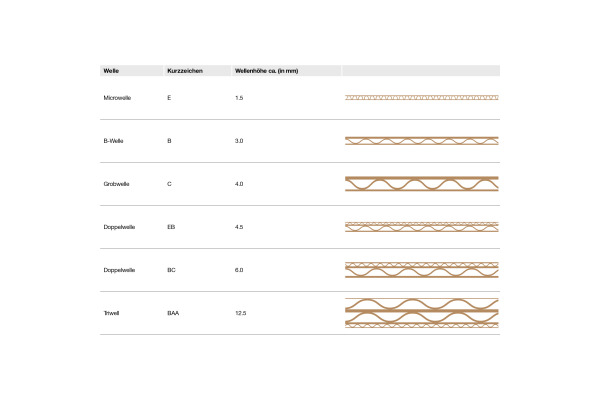600x400 pixels.
Task: Click the Triwell triple-wall profile illustration
Action: click(x=421, y=312)
